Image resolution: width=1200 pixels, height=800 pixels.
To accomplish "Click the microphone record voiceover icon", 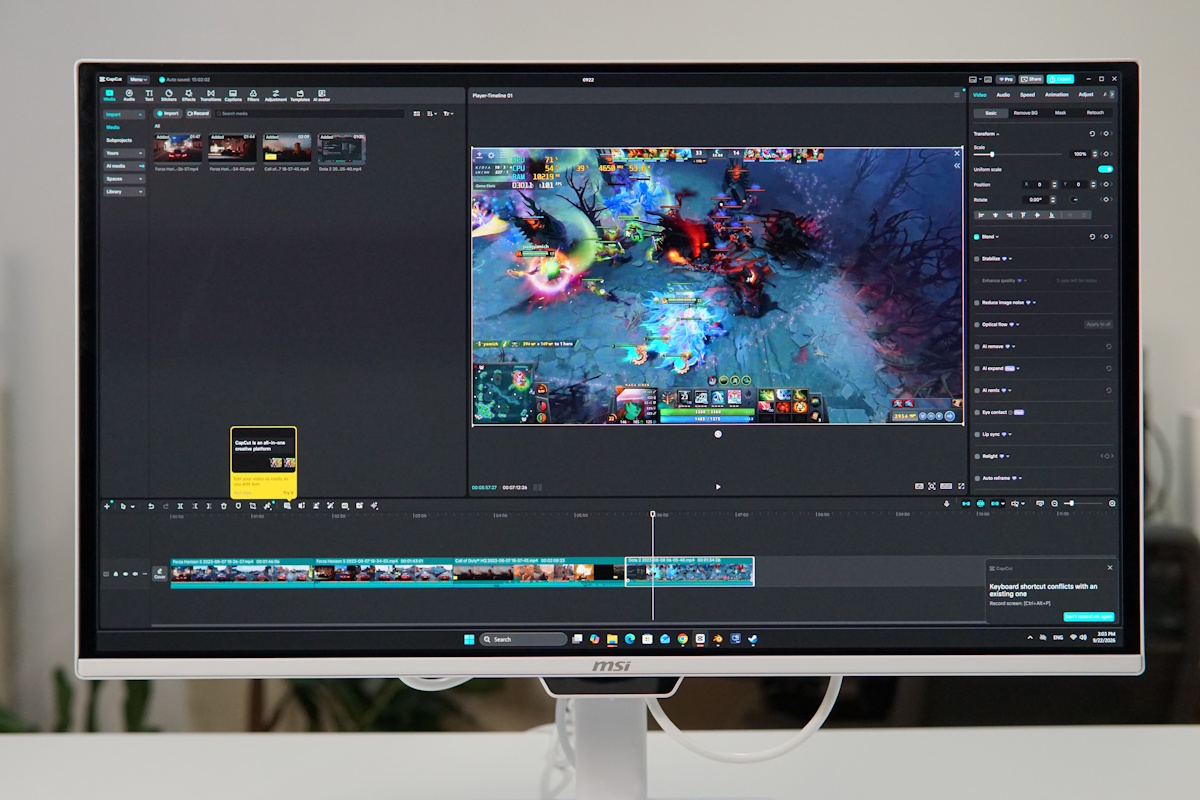I will pyautogui.click(x=947, y=503).
